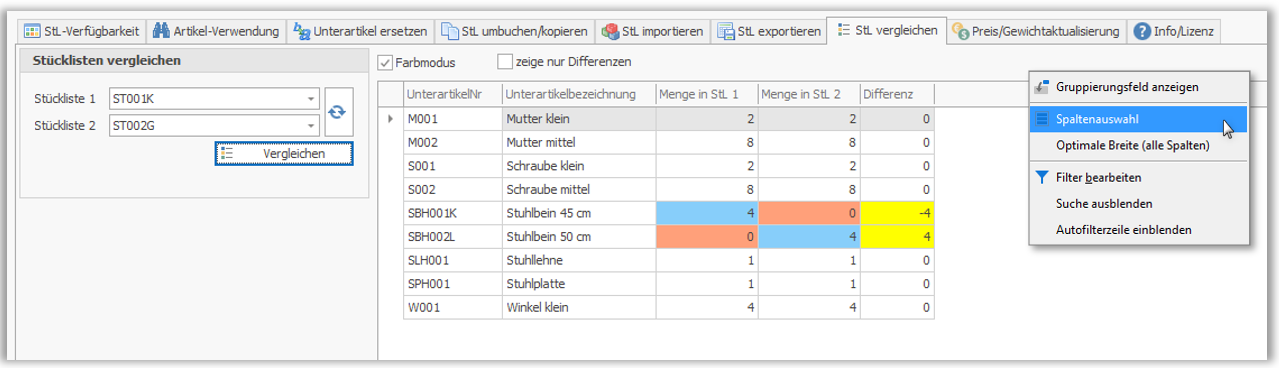Enable the zeige nur Differenzen checkbox
This screenshot has height=368, width=1279.
click(504, 62)
